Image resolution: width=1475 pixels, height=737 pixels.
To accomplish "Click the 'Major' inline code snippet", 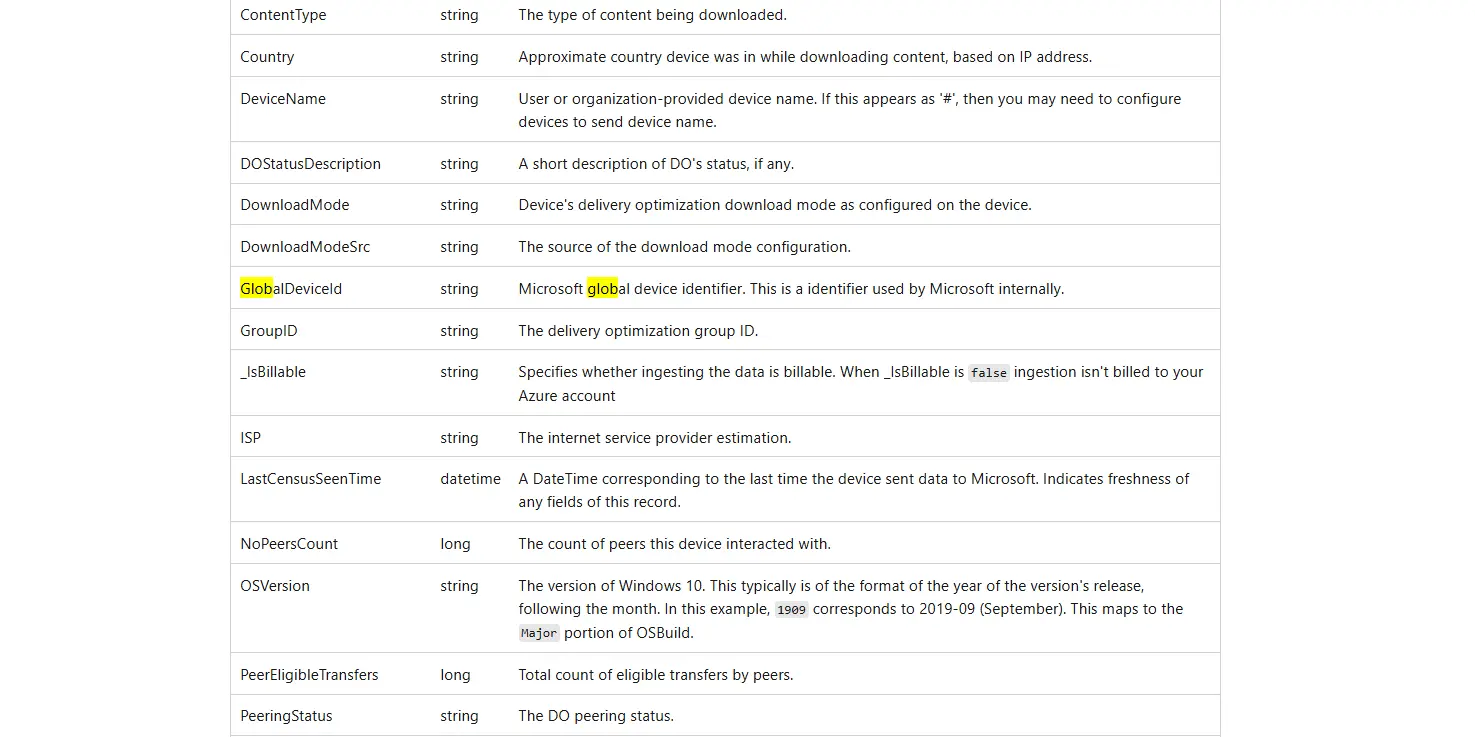I will pos(539,633).
